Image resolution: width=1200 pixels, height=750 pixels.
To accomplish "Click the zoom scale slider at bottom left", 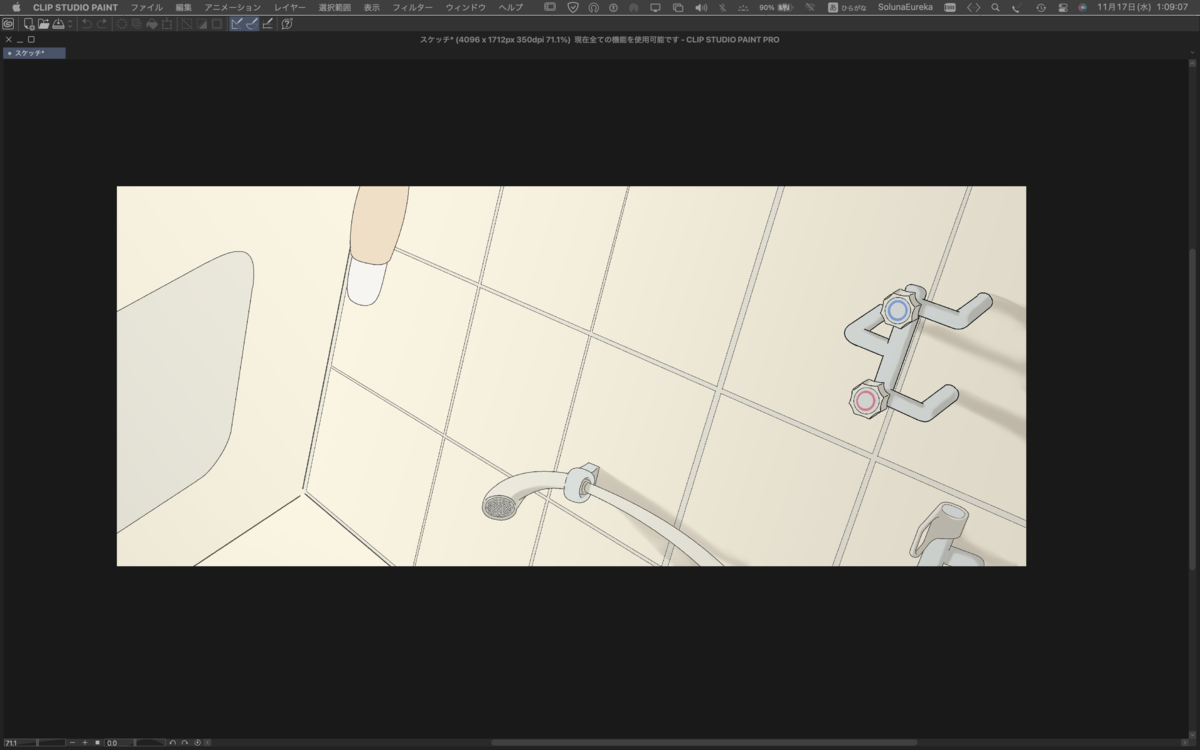I will [35, 743].
